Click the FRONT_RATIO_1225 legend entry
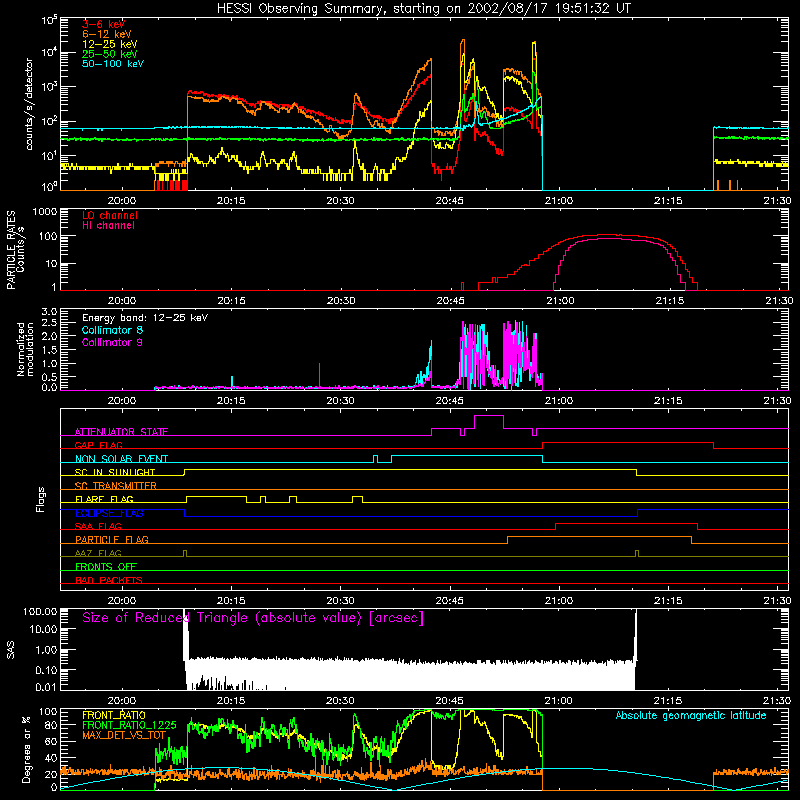The width and height of the screenshot is (800, 800). [129, 725]
